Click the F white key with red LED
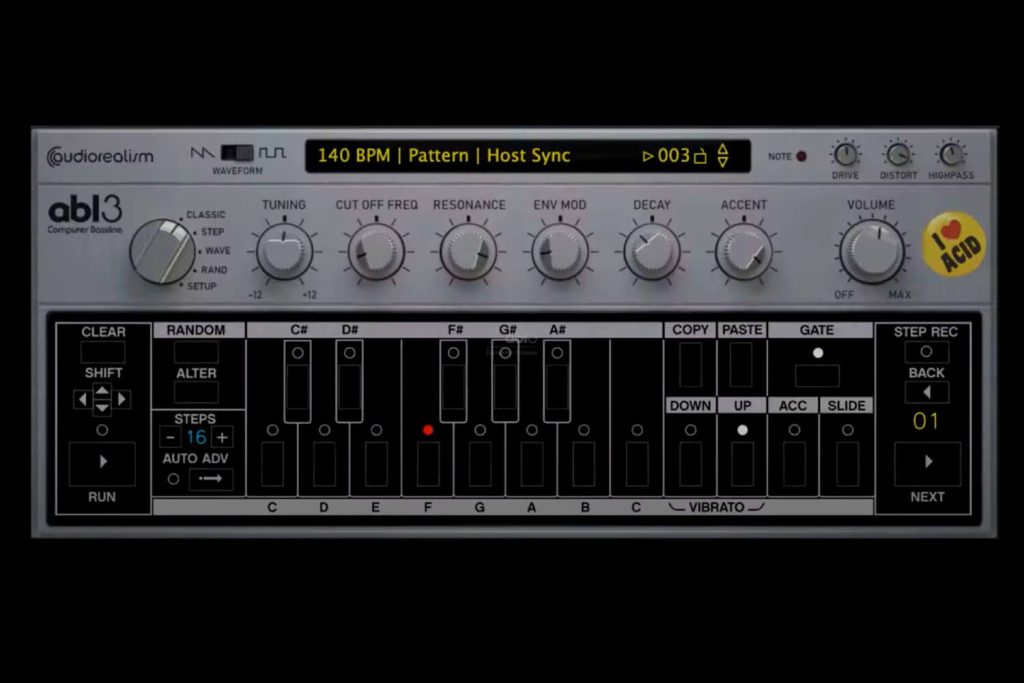1024x683 pixels. tap(428, 464)
